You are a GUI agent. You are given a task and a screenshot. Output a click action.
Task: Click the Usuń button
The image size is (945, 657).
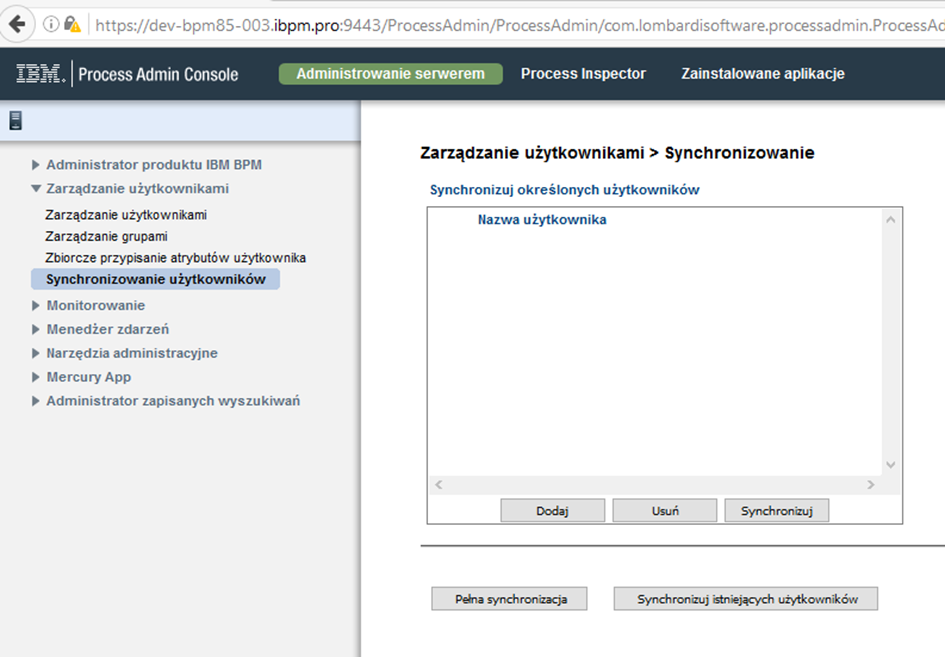point(665,511)
